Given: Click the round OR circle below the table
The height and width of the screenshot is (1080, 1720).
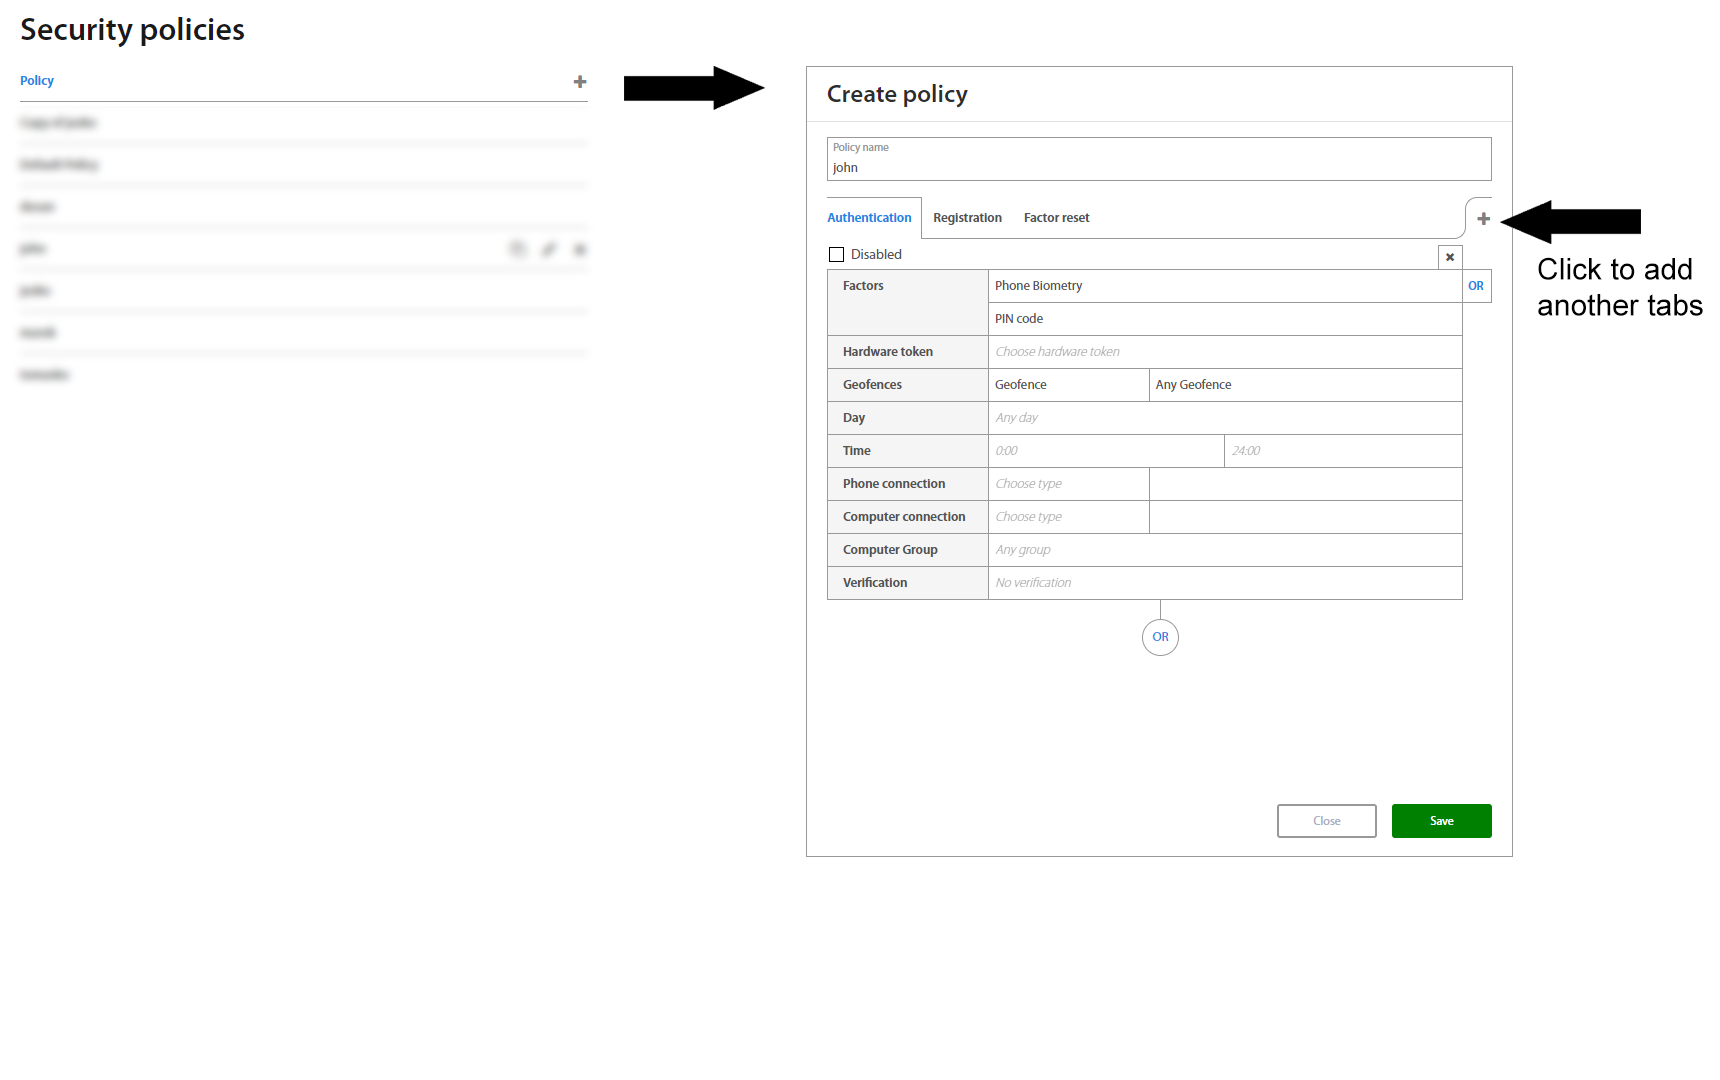Looking at the screenshot, I should [x=1160, y=637].
